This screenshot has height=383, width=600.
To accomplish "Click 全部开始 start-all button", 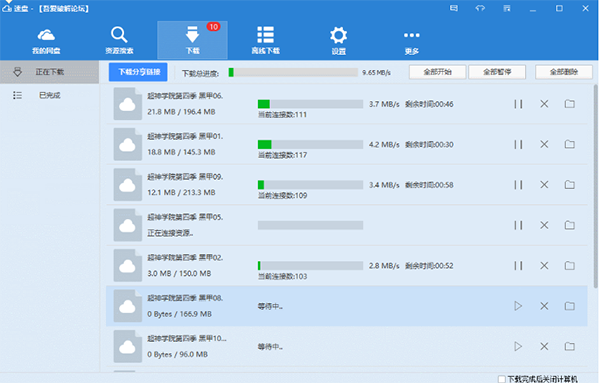I will tap(437, 72).
